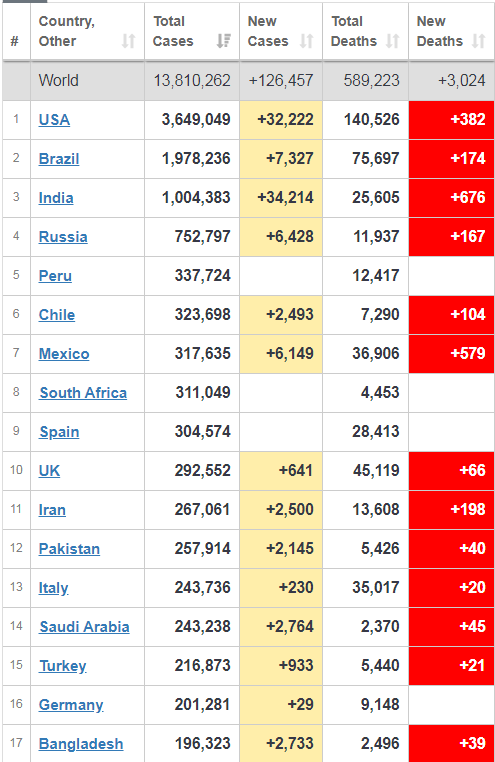Click the UK link
The image size is (495, 762).
pos(49,470)
